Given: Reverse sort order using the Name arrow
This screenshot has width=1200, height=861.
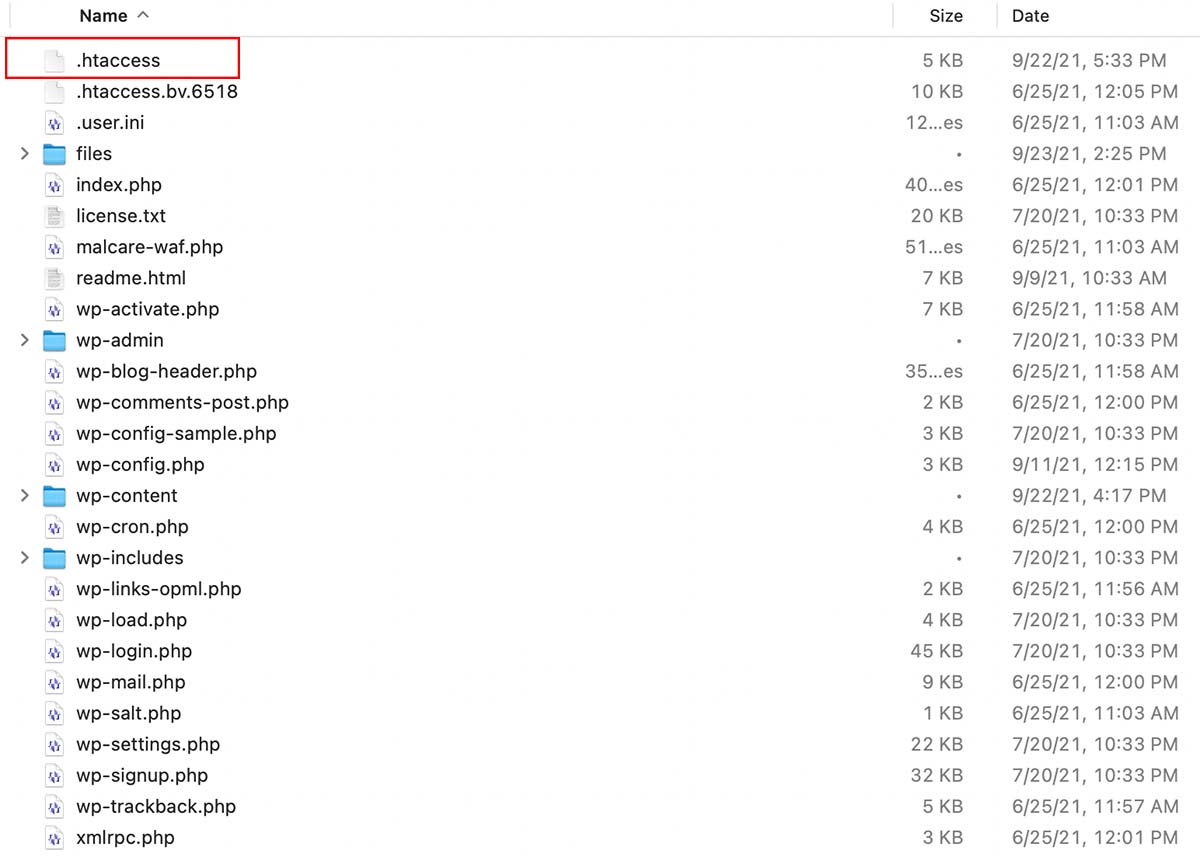Looking at the screenshot, I should tap(142, 15).
